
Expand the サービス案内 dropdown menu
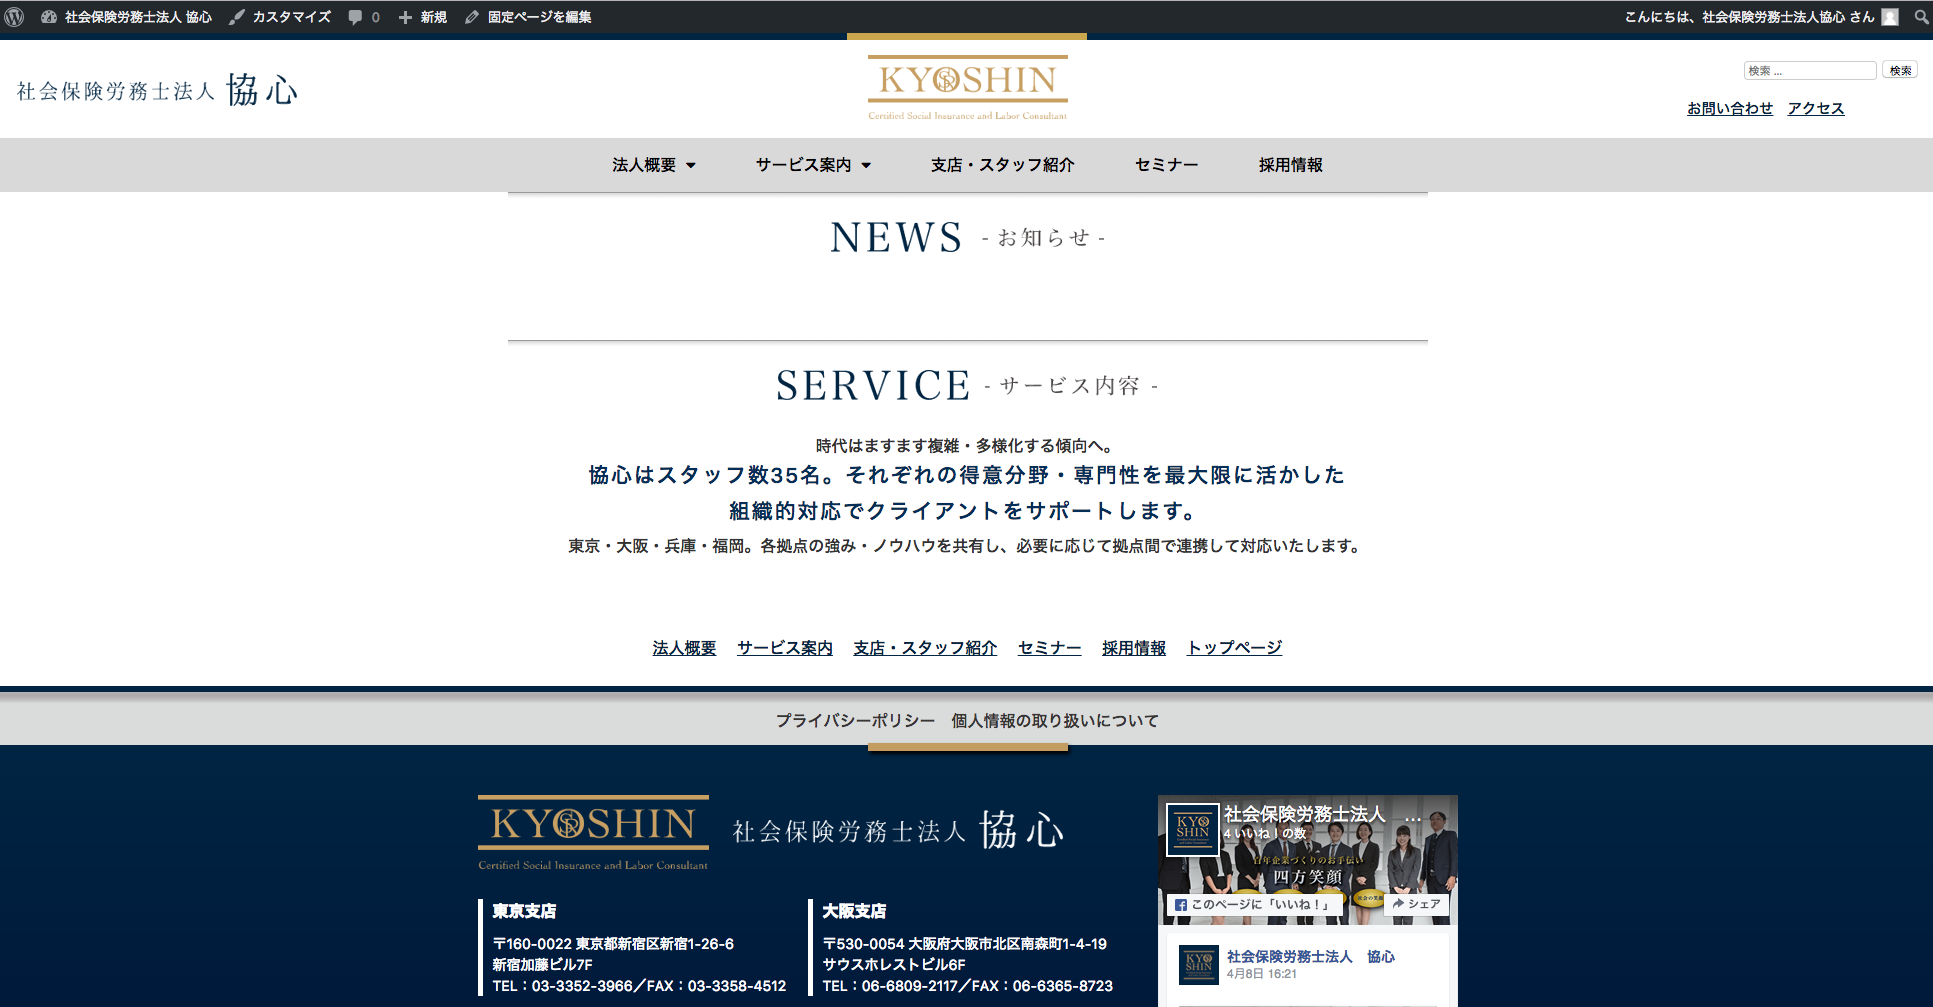[x=812, y=165]
